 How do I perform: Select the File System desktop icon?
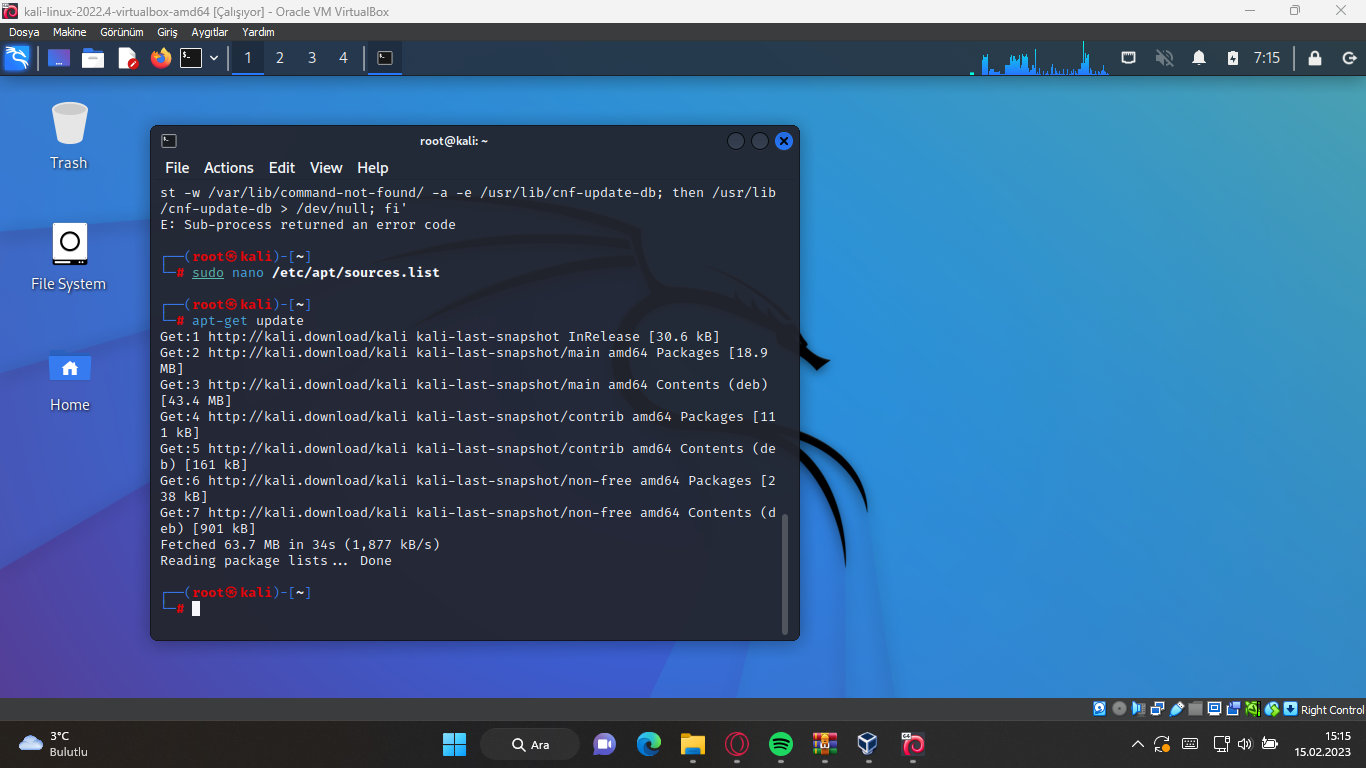pyautogui.click(x=69, y=257)
